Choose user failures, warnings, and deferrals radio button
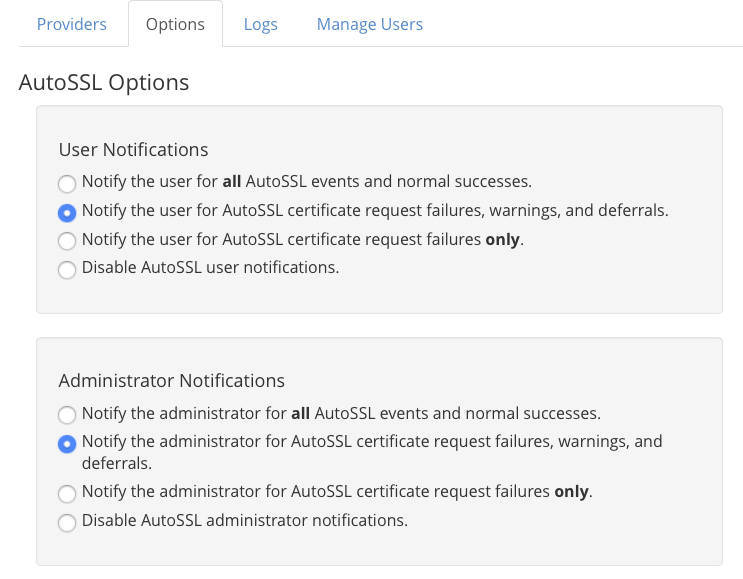The image size is (743, 579). point(67,212)
